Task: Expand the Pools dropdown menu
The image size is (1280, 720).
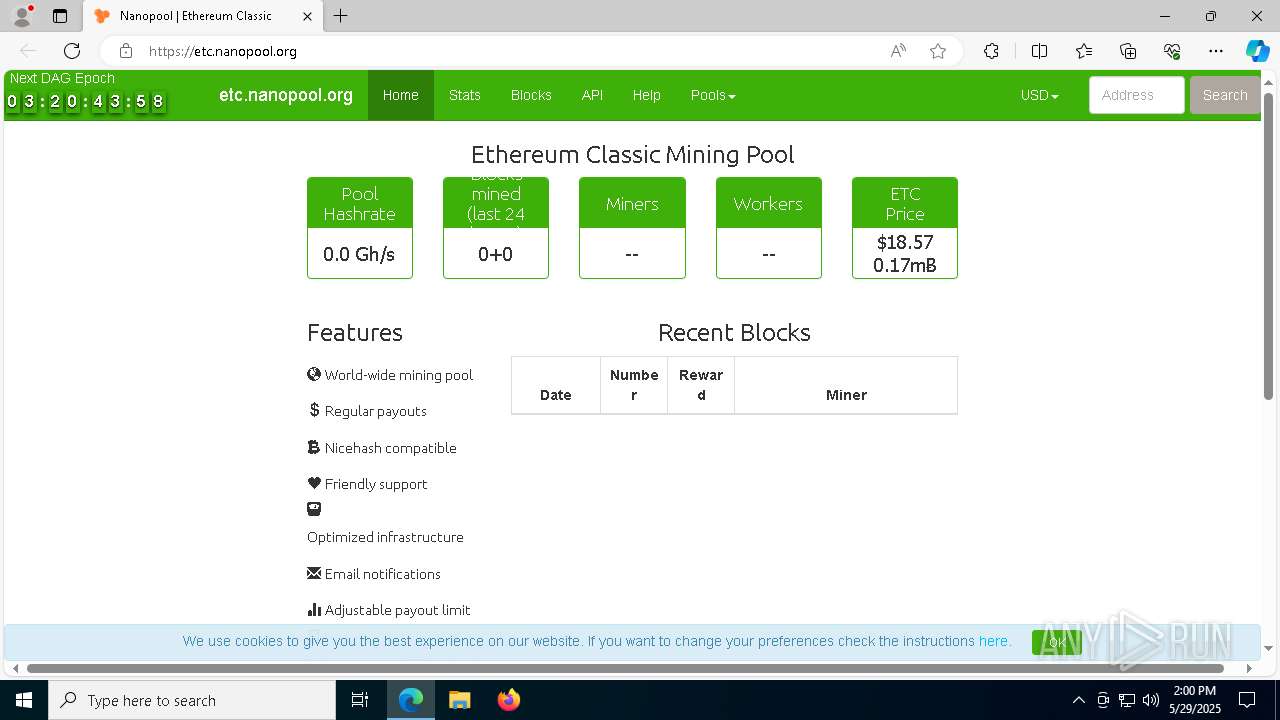Action: coord(713,95)
